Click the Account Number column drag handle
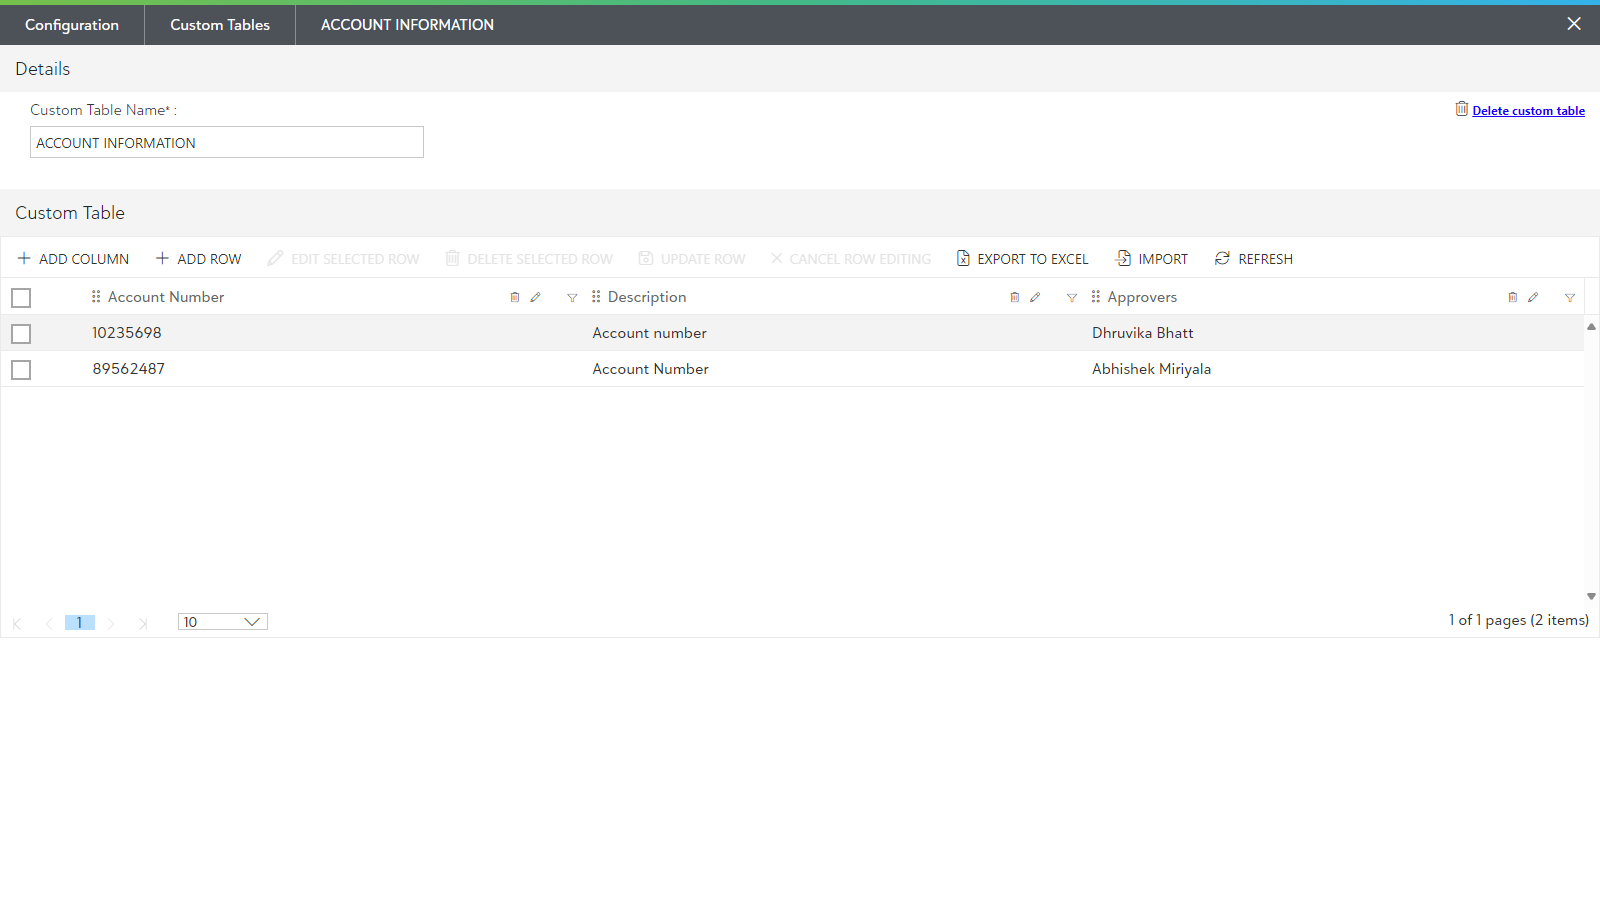This screenshot has width=1600, height=900. [x=96, y=297]
